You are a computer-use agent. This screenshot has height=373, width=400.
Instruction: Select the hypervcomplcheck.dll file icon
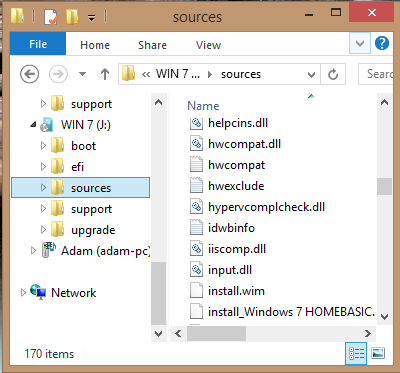point(196,207)
